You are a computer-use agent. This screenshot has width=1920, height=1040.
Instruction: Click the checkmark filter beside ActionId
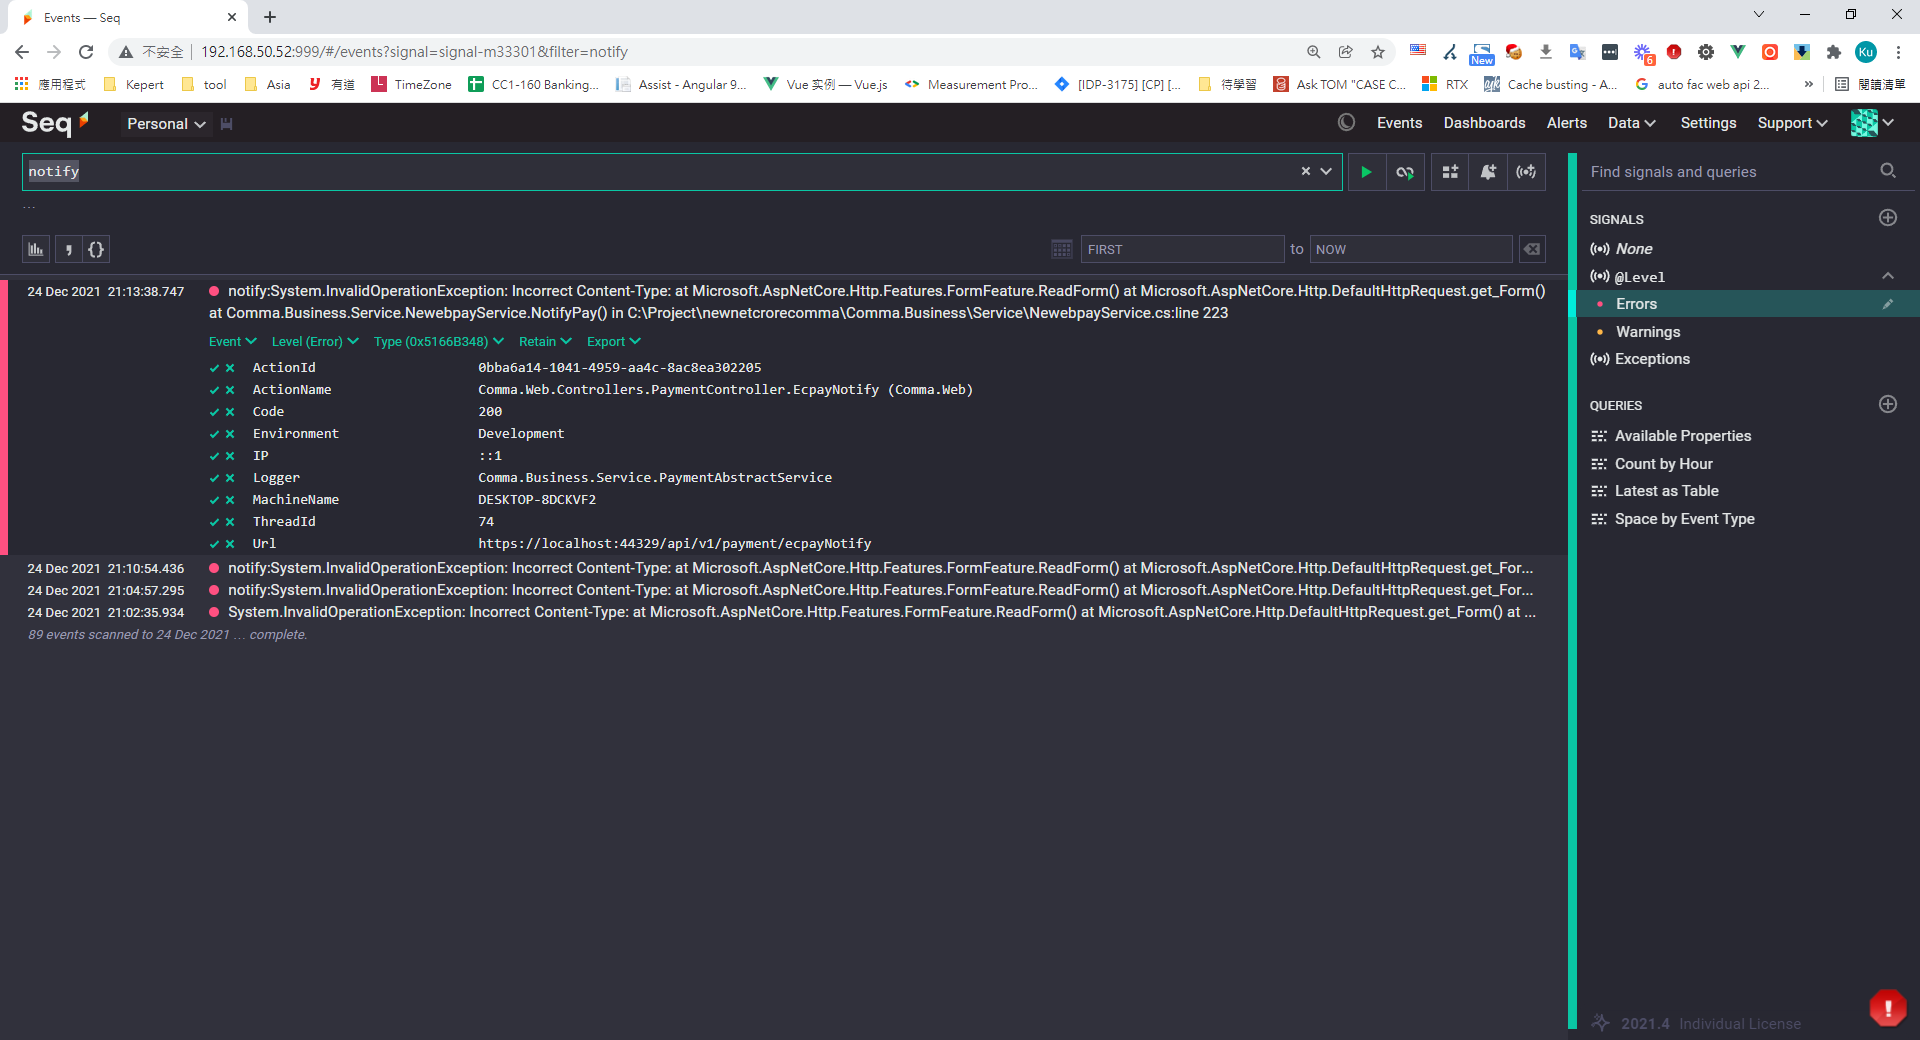coord(214,368)
